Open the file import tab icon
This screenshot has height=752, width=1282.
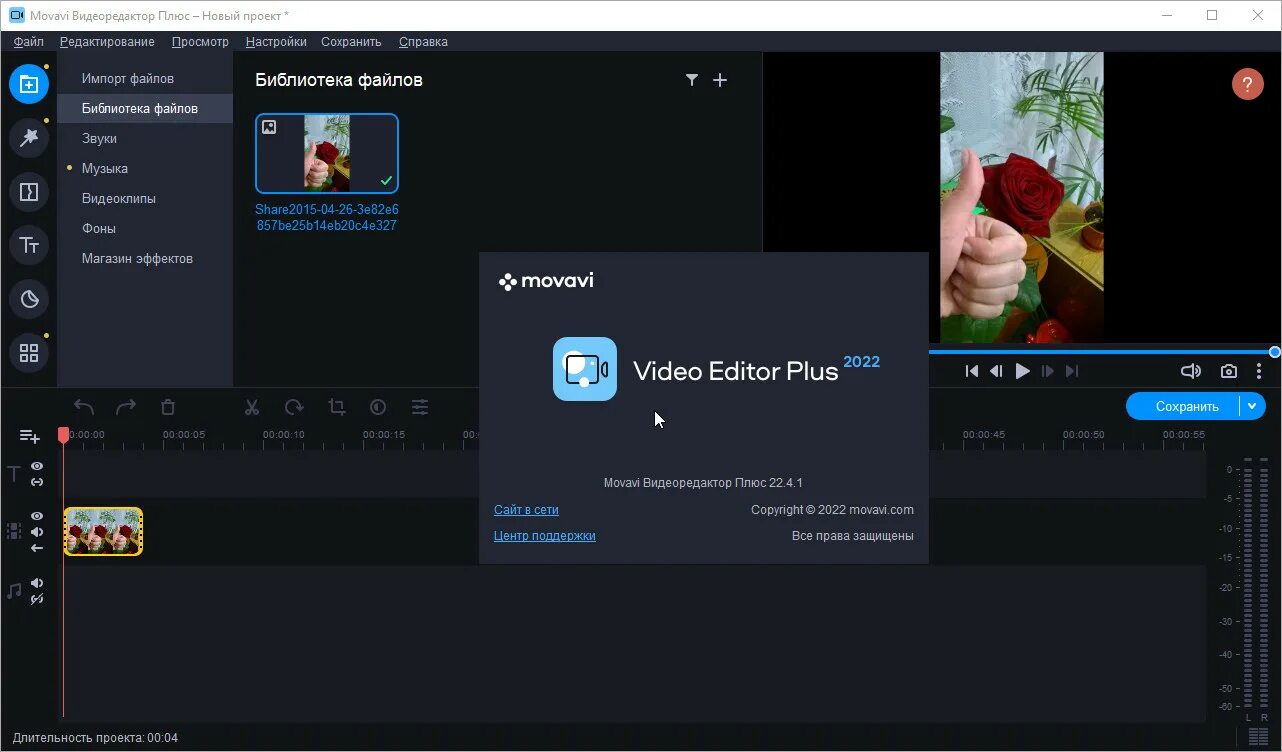click(29, 84)
